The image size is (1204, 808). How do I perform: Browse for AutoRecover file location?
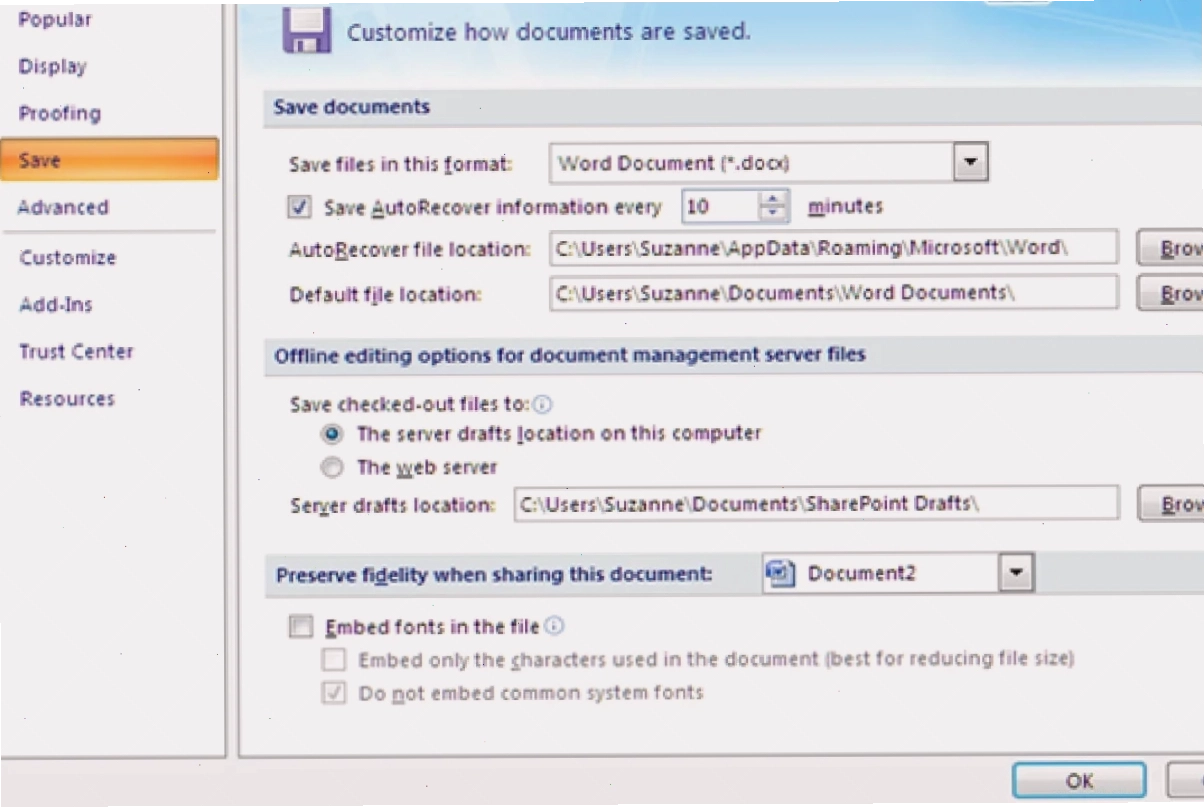coord(1170,248)
